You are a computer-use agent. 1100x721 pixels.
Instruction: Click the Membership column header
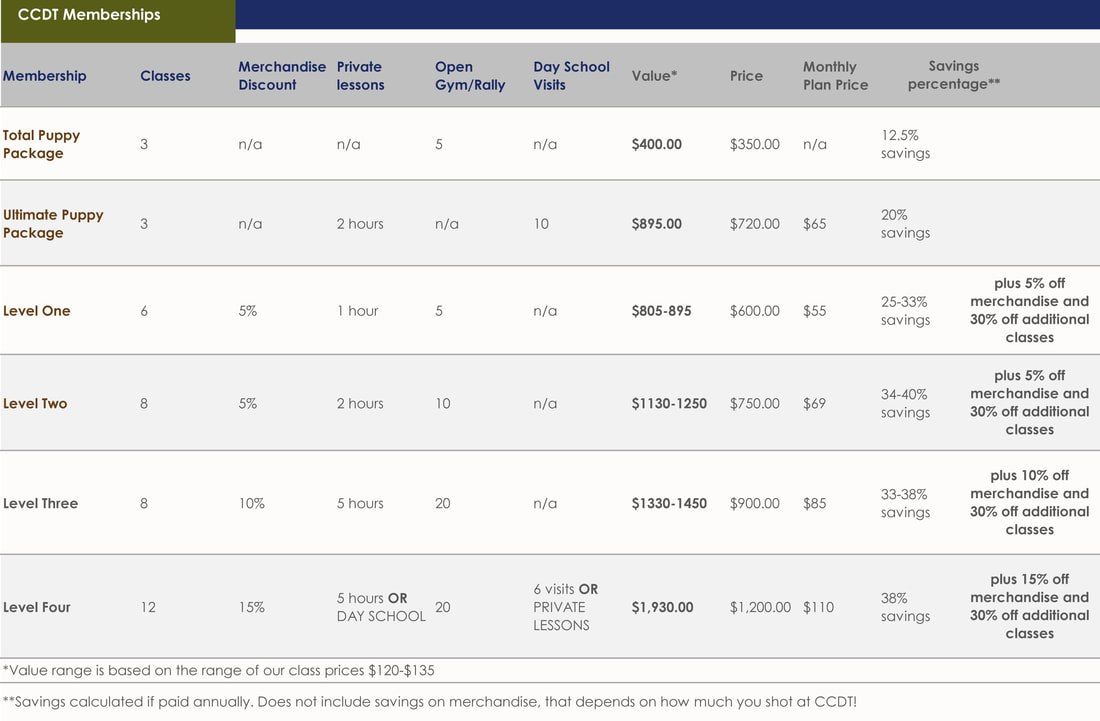[x=45, y=76]
